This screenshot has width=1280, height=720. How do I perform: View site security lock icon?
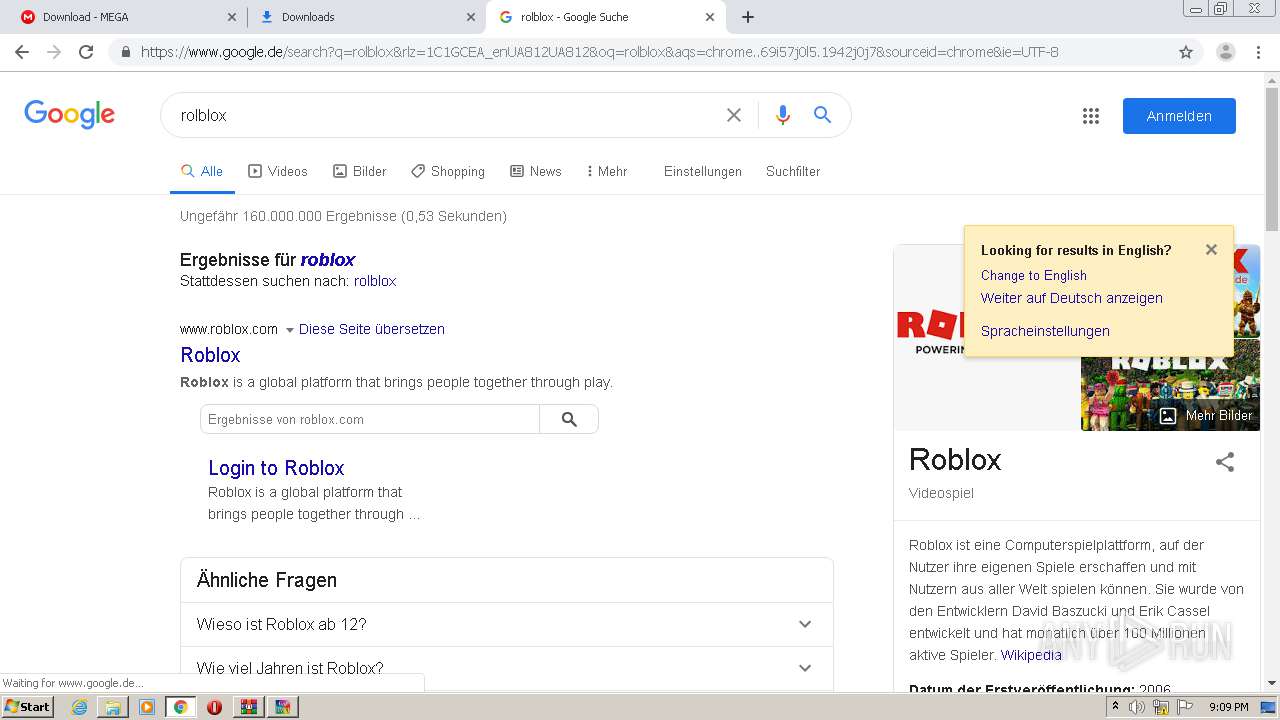tap(126, 52)
